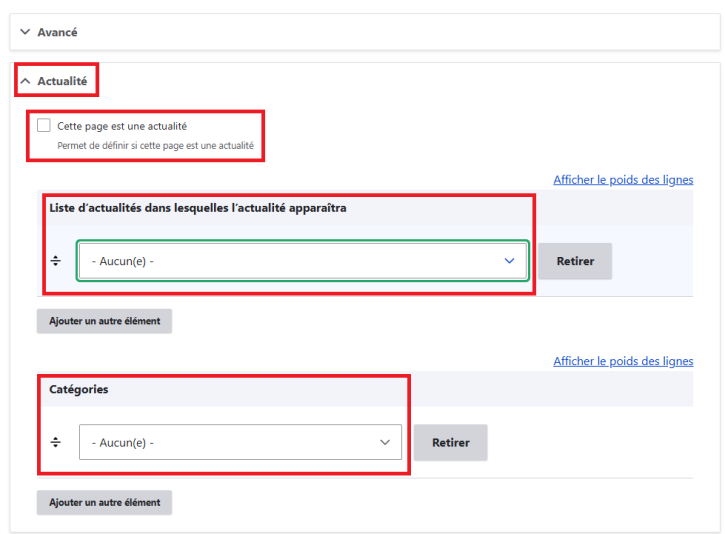The height and width of the screenshot is (534, 725).
Task: Click Retirer next to the Catégories dropdown
Action: point(450,442)
